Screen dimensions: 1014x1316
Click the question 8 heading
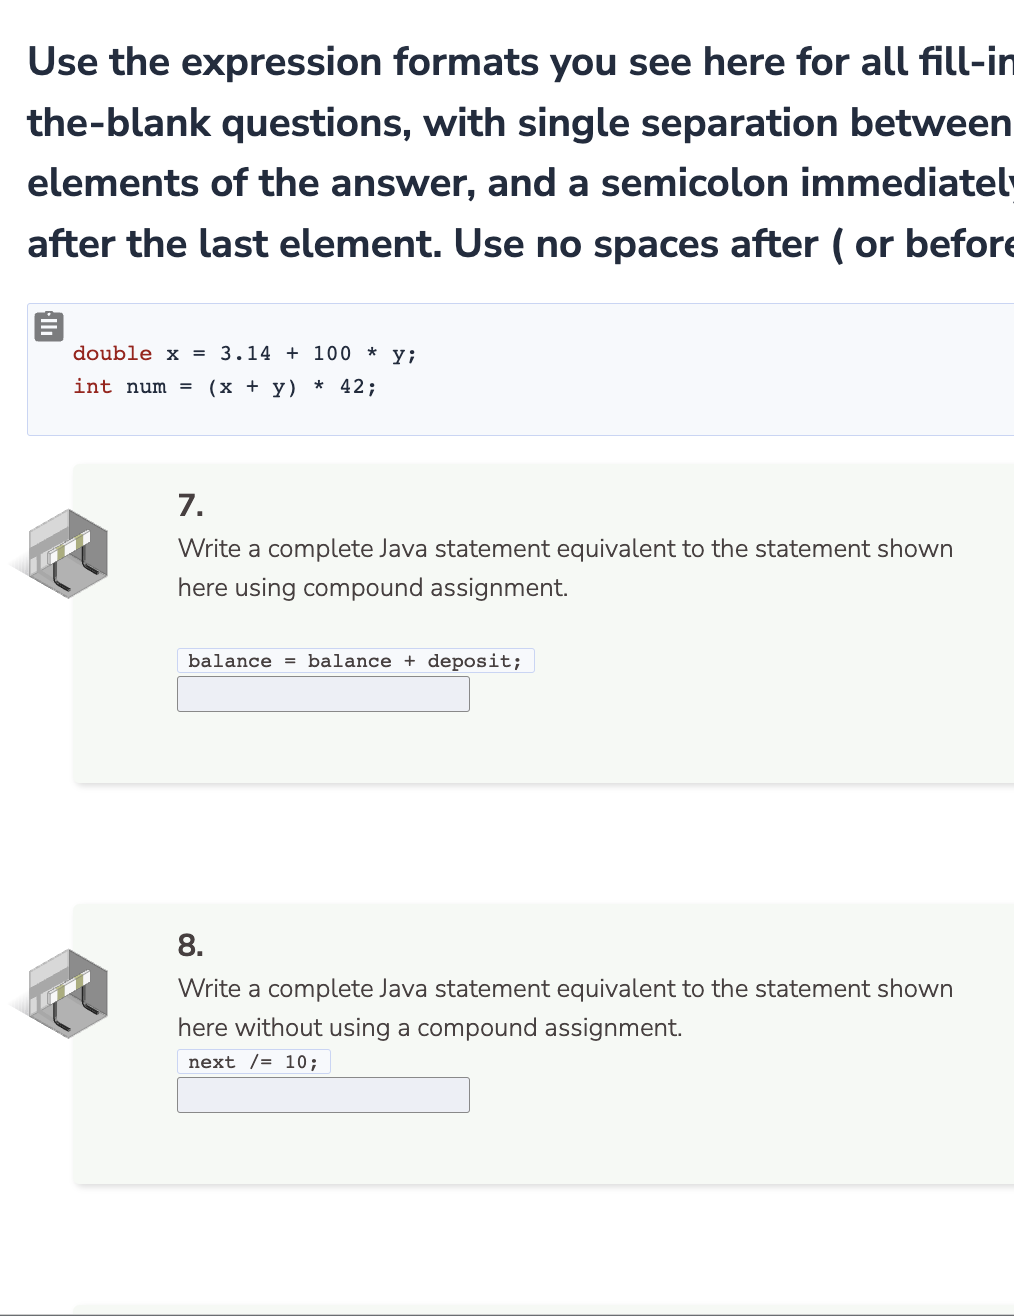click(x=189, y=944)
